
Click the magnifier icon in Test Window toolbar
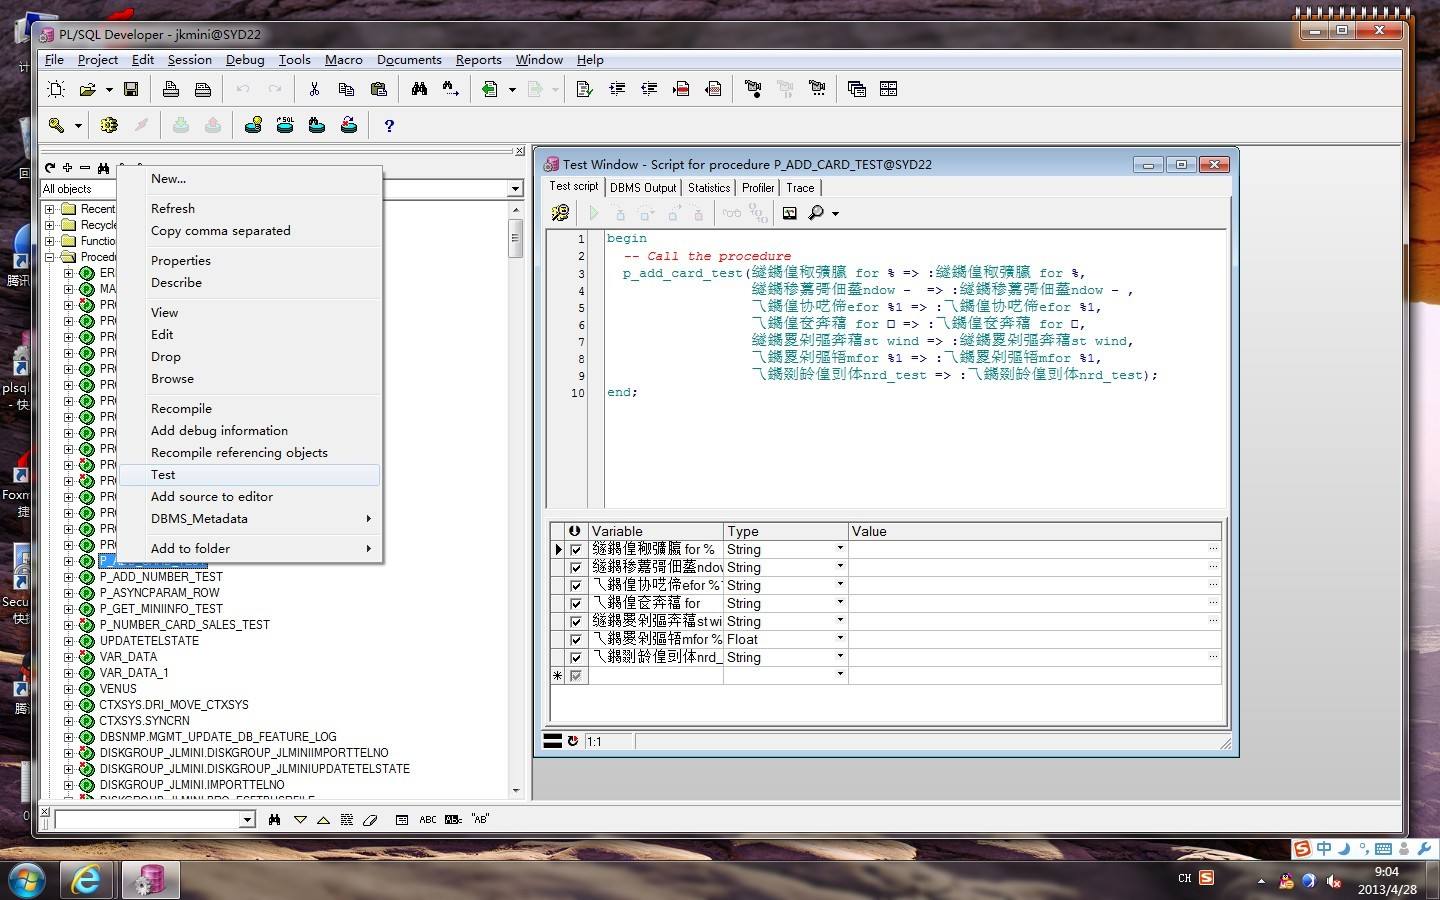coord(817,213)
